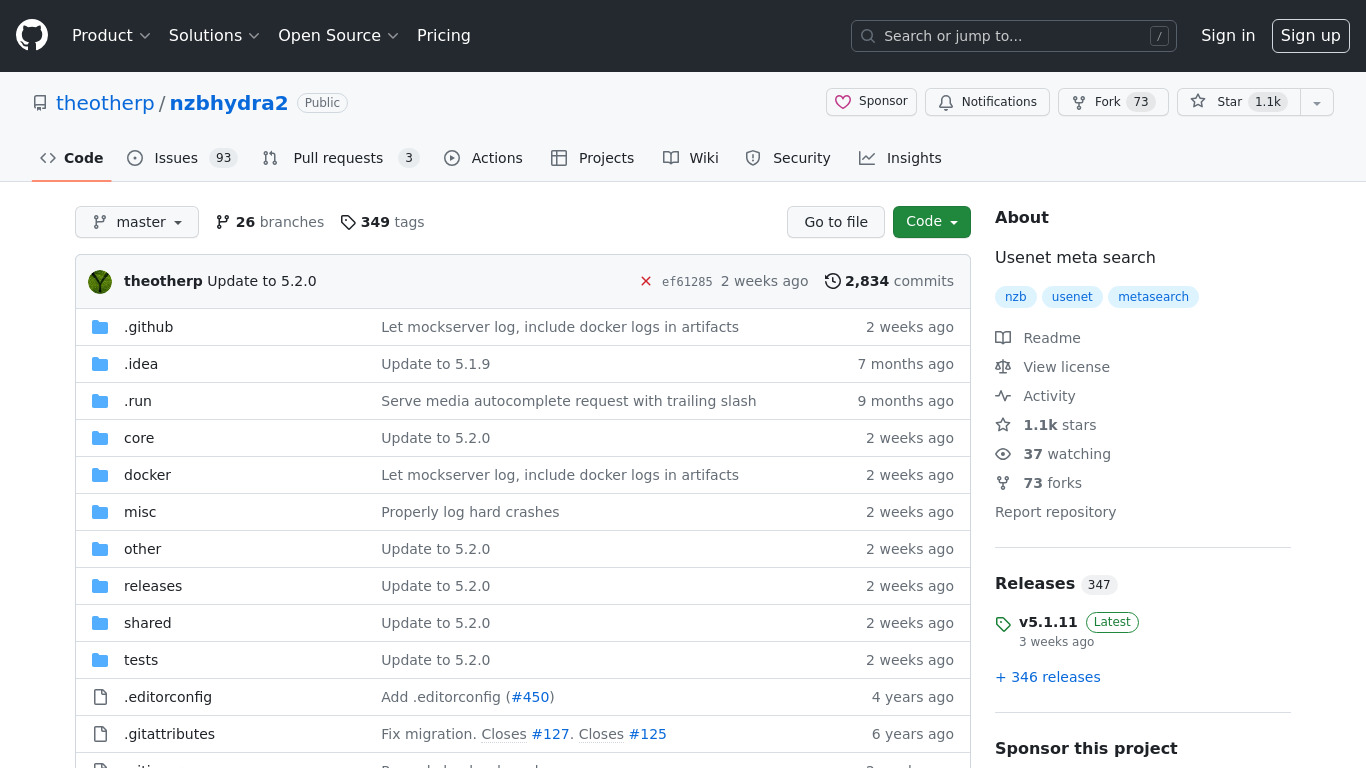Click the stars icon in About
Screen dimensions: 1366x768
click(x=1003, y=425)
